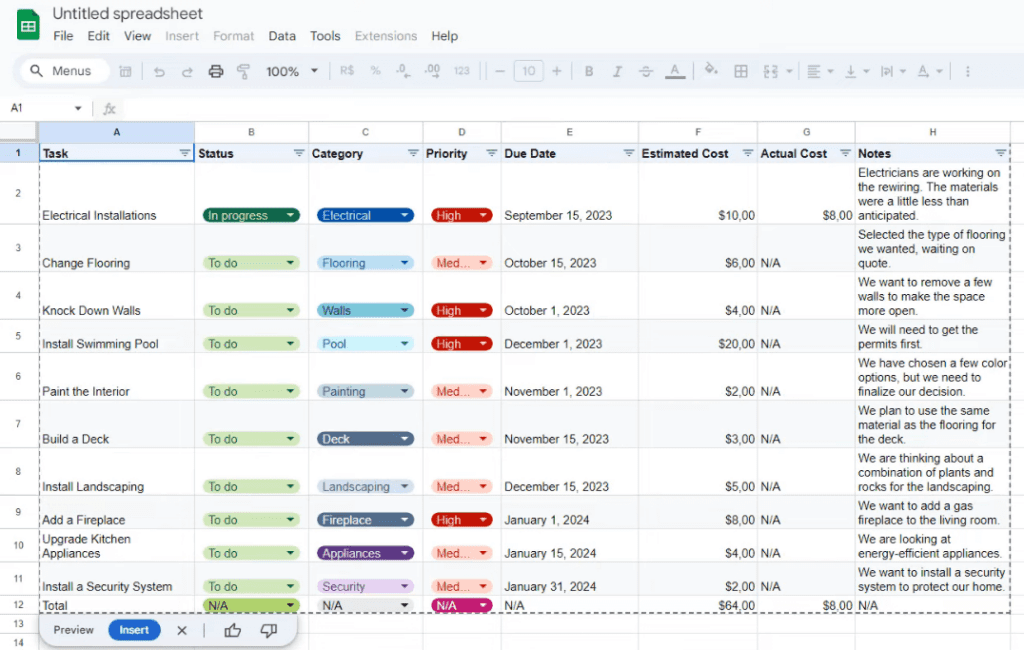The height and width of the screenshot is (650, 1024).
Task: Open the fill color bucket
Action: coord(711,70)
